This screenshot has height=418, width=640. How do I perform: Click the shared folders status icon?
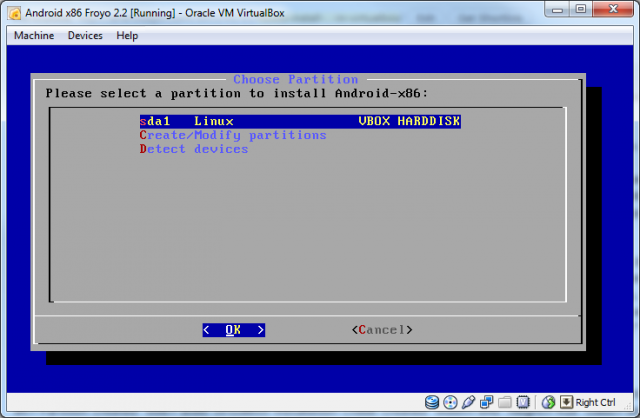(x=505, y=402)
